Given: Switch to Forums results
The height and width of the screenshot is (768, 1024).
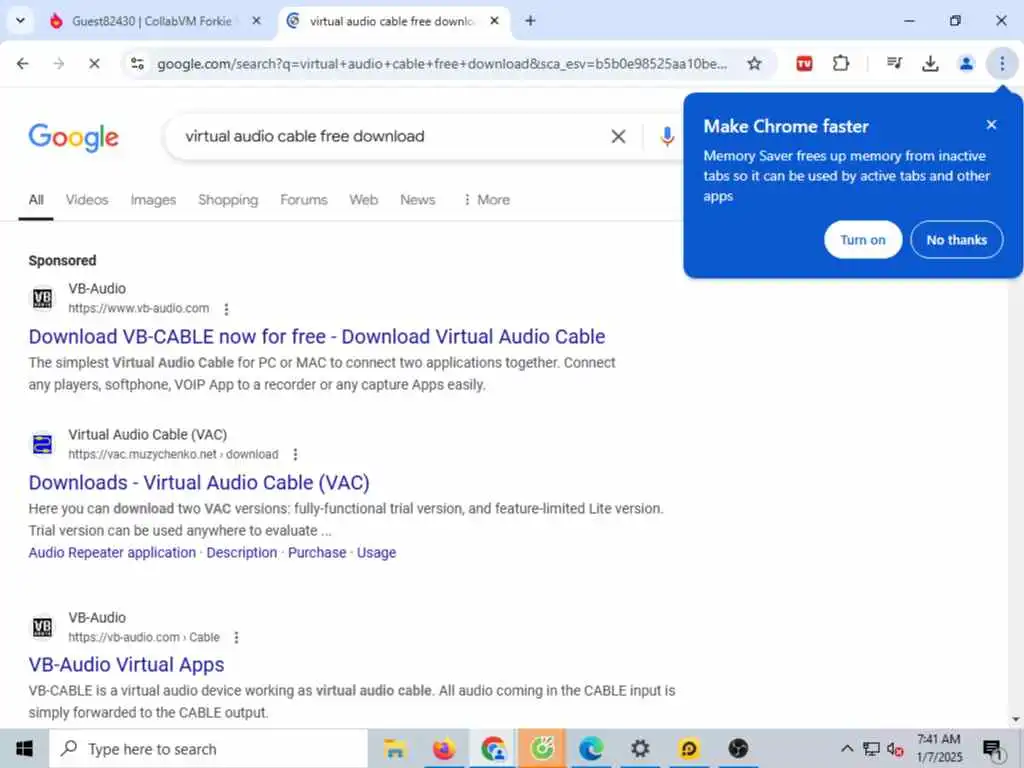Looking at the screenshot, I should [304, 200].
